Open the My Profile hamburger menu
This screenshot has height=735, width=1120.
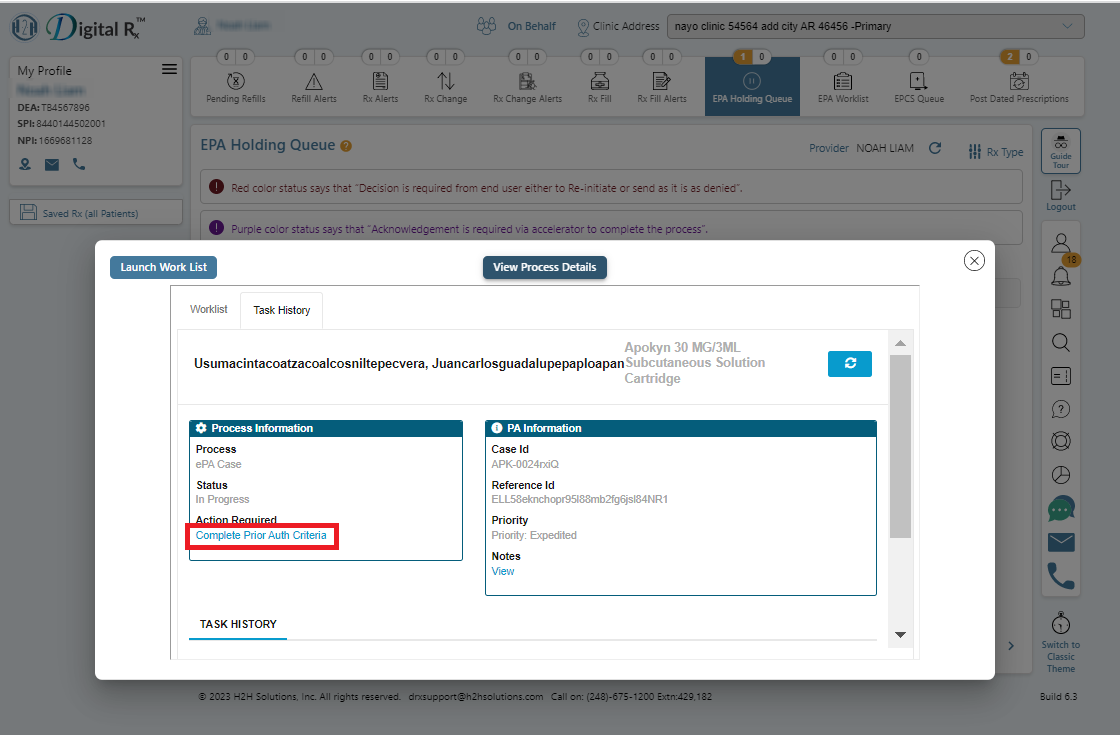169,69
